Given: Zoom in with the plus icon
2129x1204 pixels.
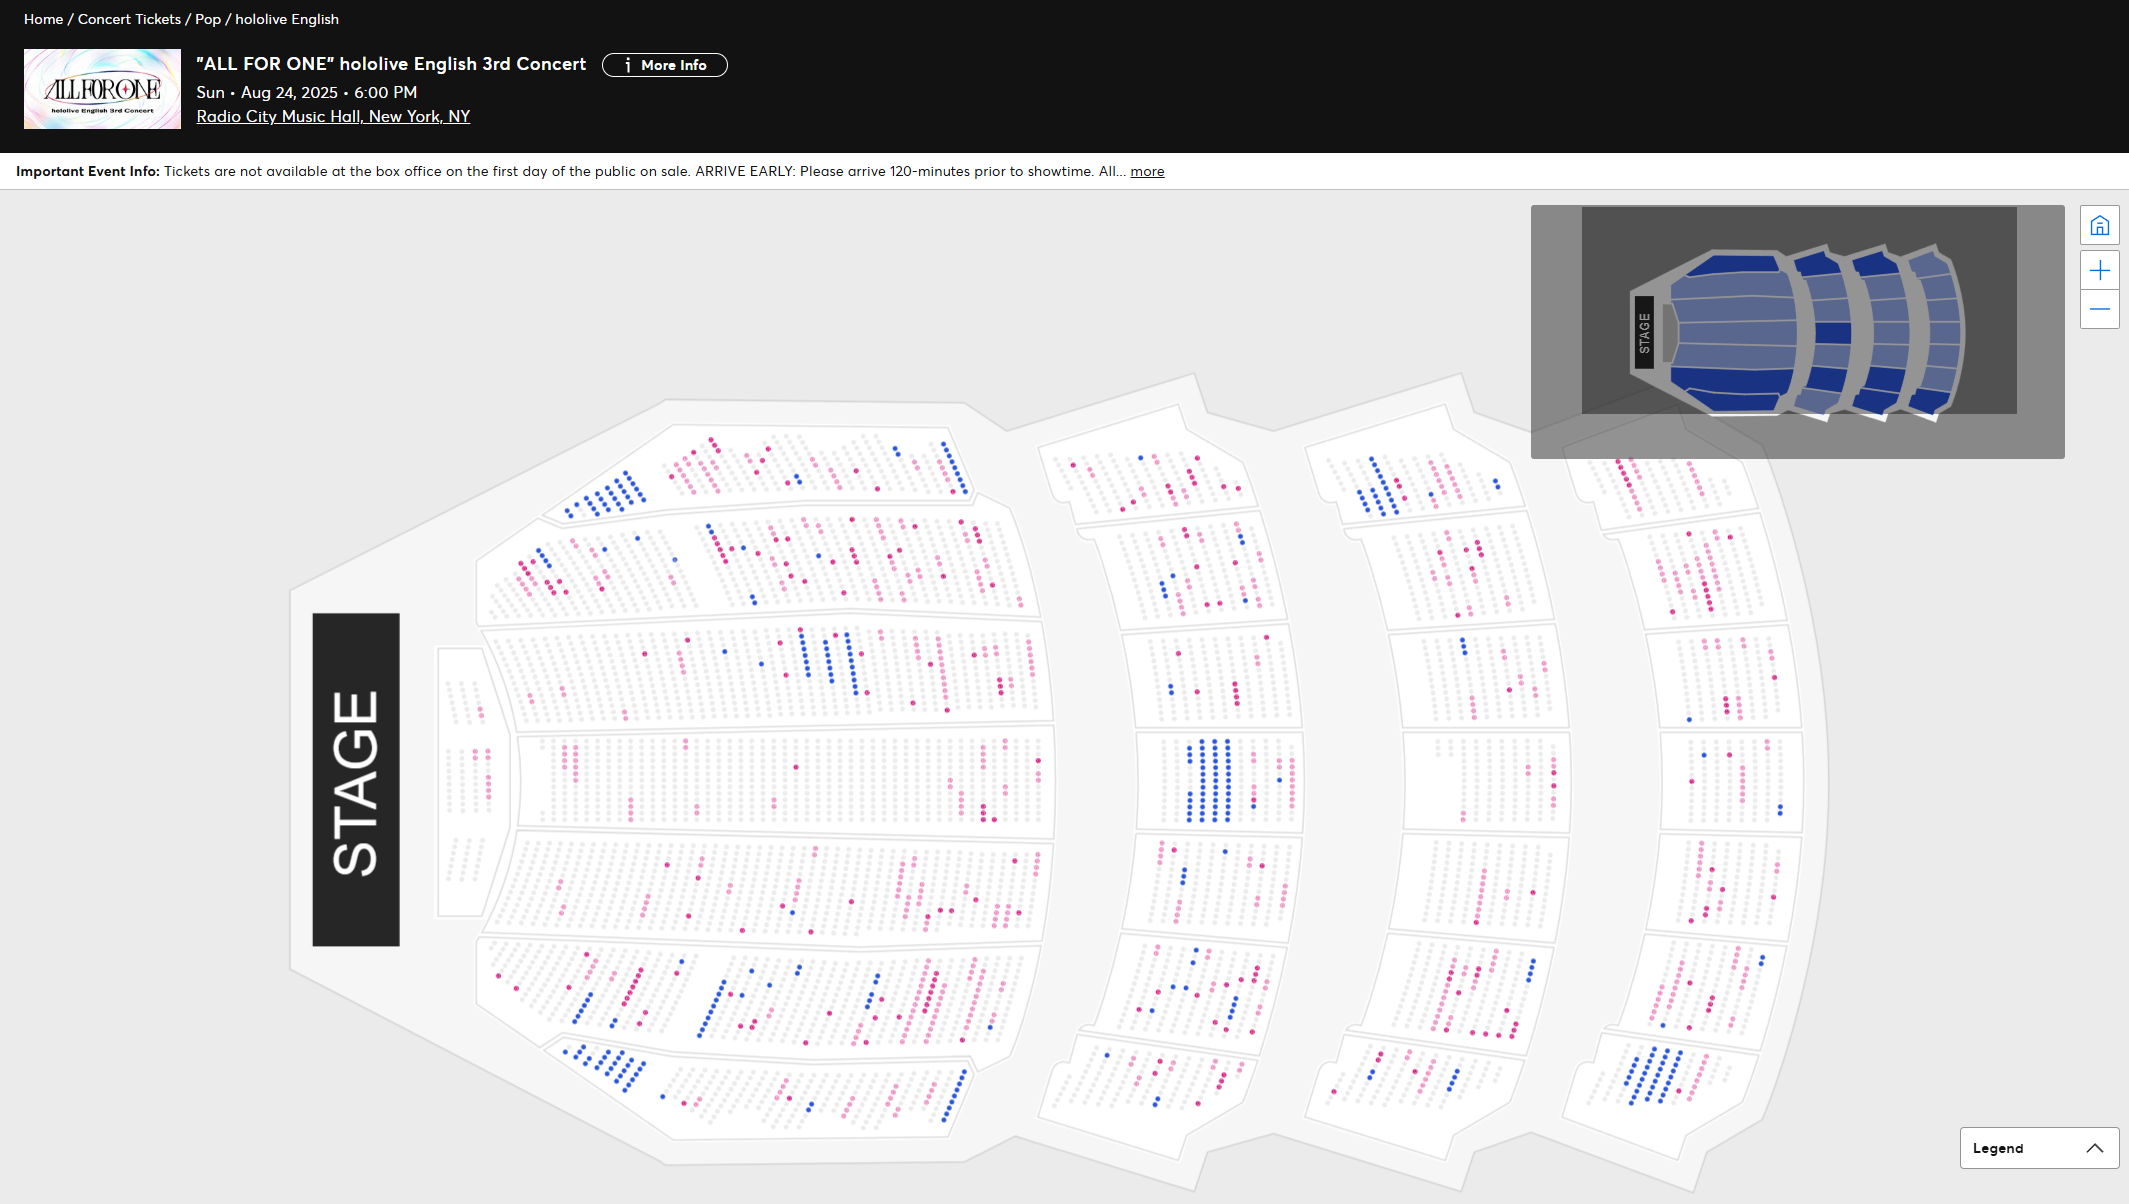Looking at the screenshot, I should tap(2099, 271).
